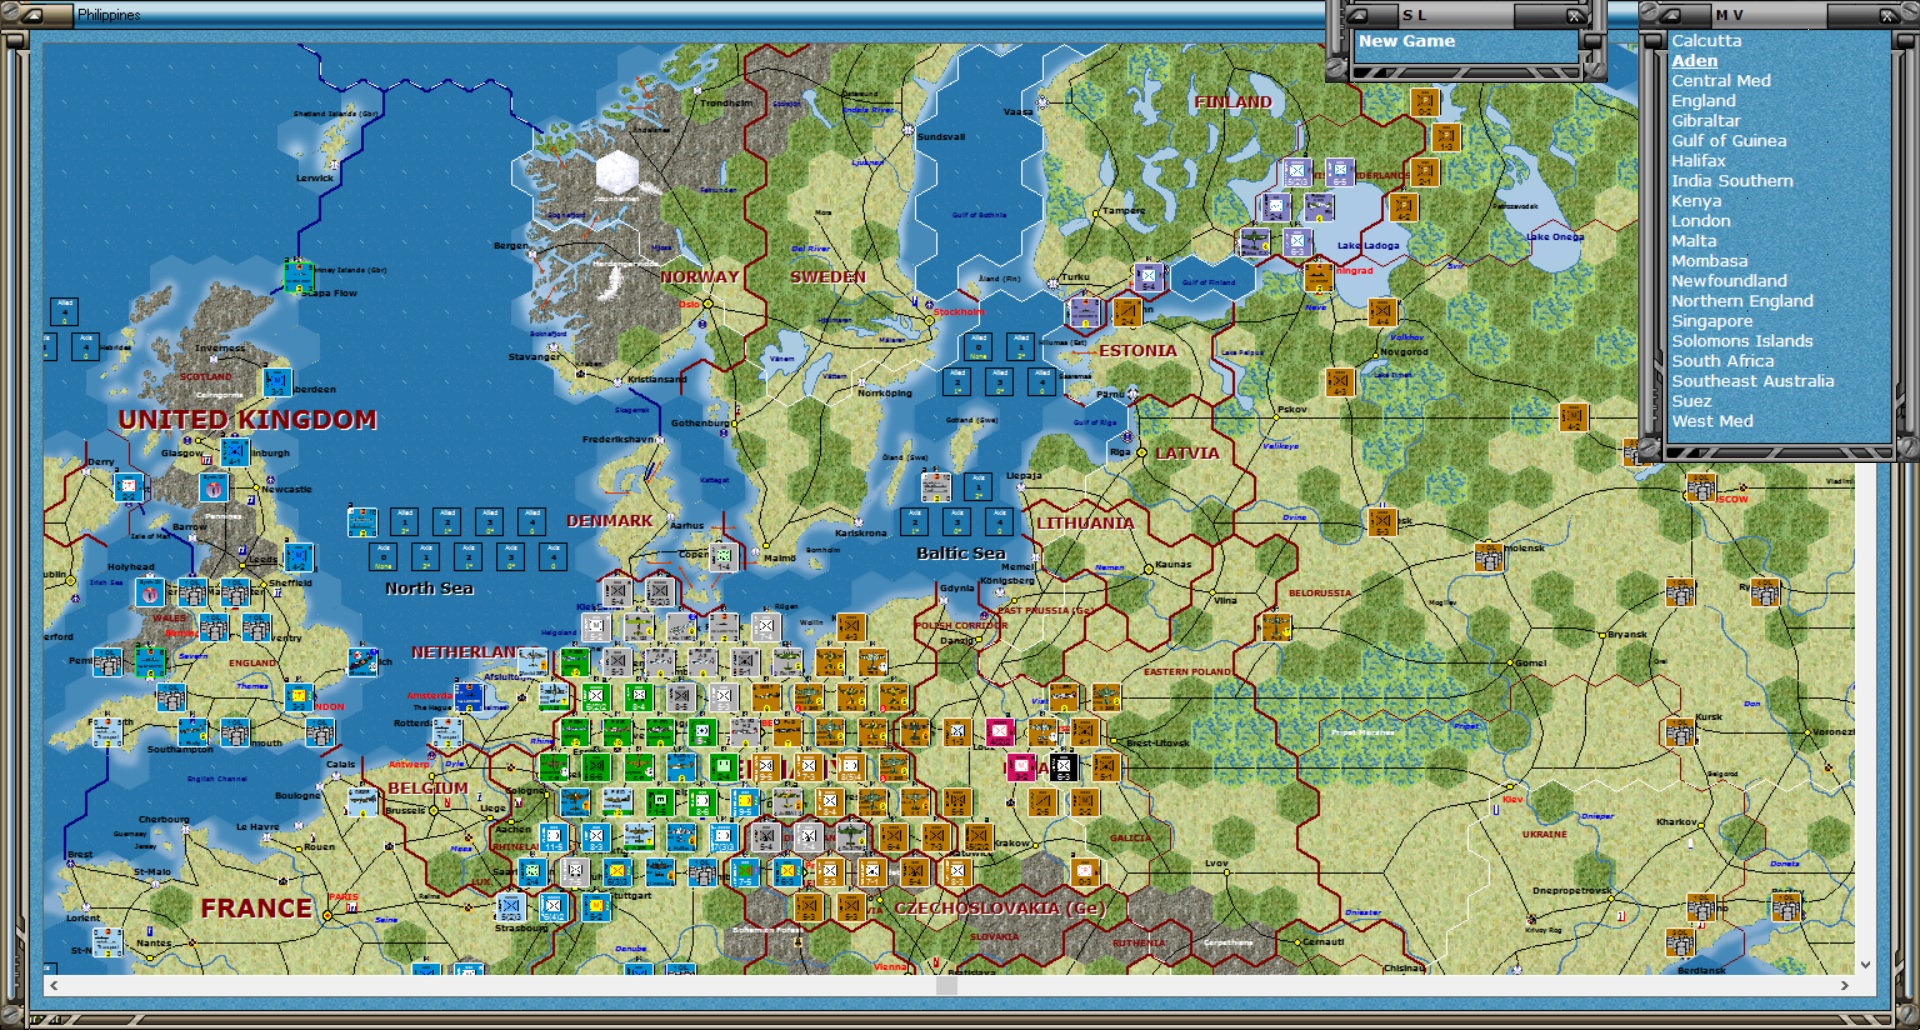Select the dark blue unit at Amsterdam

(x=468, y=696)
